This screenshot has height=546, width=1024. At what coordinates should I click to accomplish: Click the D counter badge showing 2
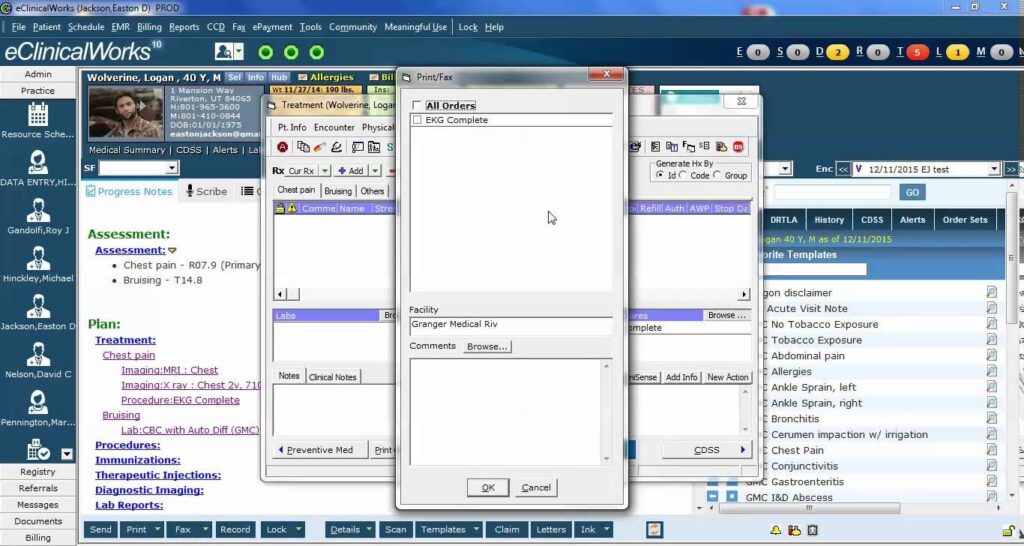point(837,52)
